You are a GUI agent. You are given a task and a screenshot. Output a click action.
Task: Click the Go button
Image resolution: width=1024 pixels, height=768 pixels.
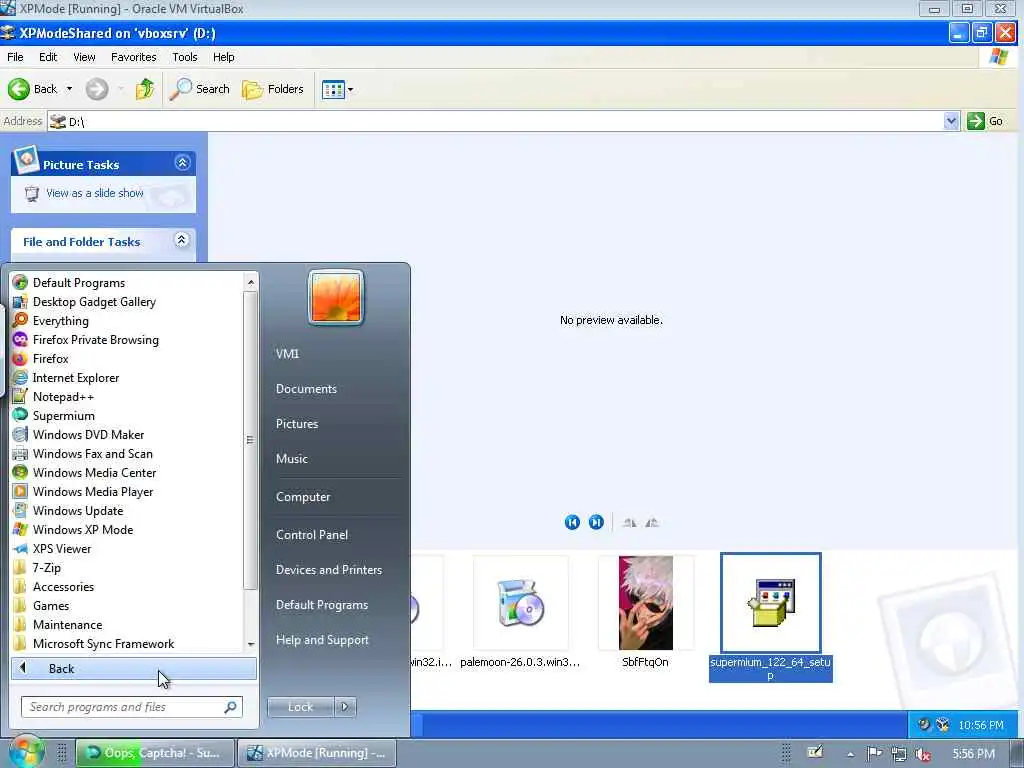point(985,121)
